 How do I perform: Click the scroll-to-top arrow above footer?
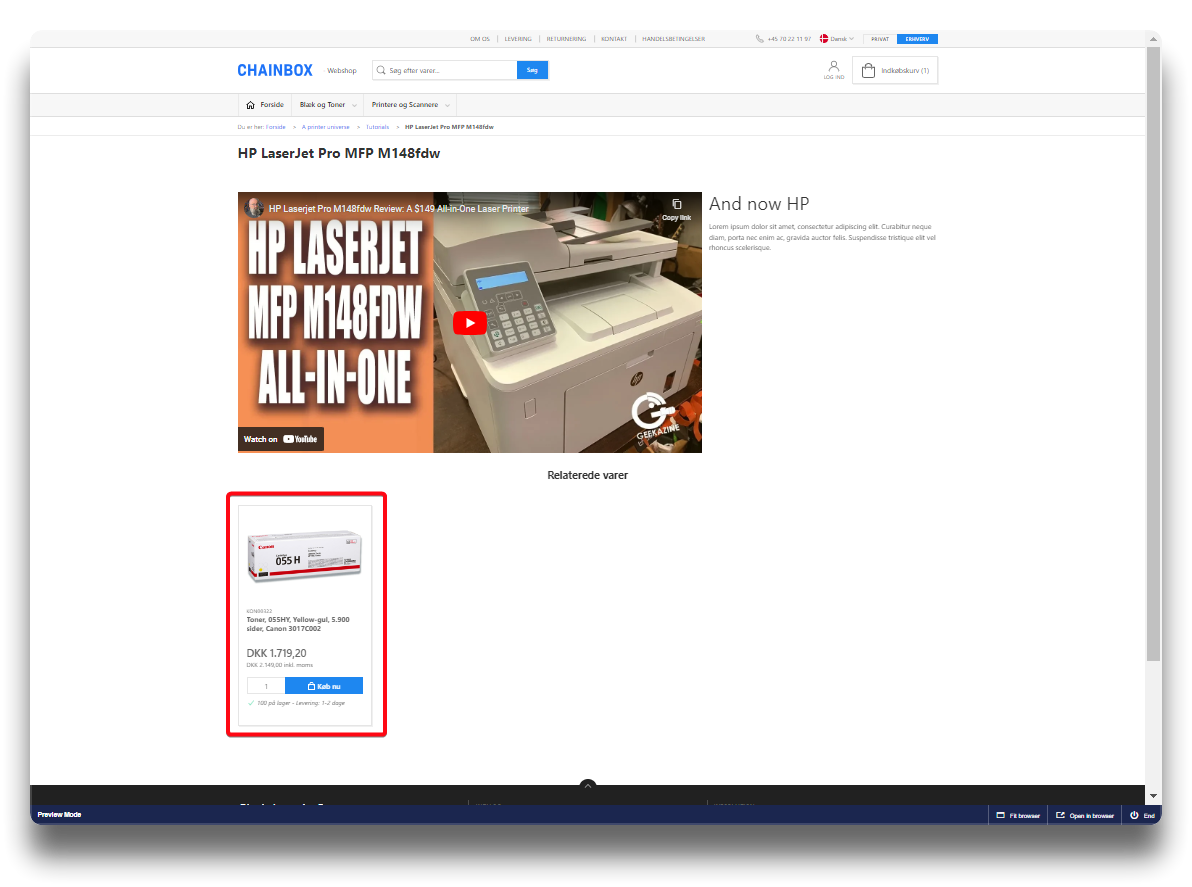click(x=588, y=786)
